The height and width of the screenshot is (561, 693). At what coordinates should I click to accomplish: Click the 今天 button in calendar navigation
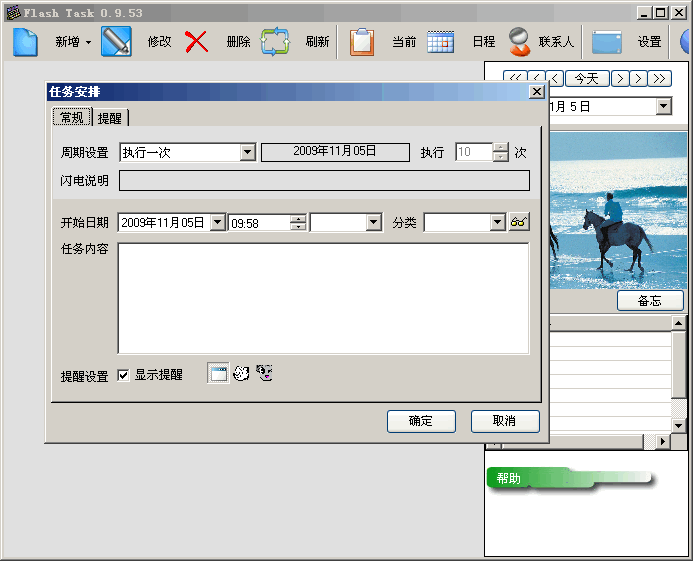coord(587,78)
